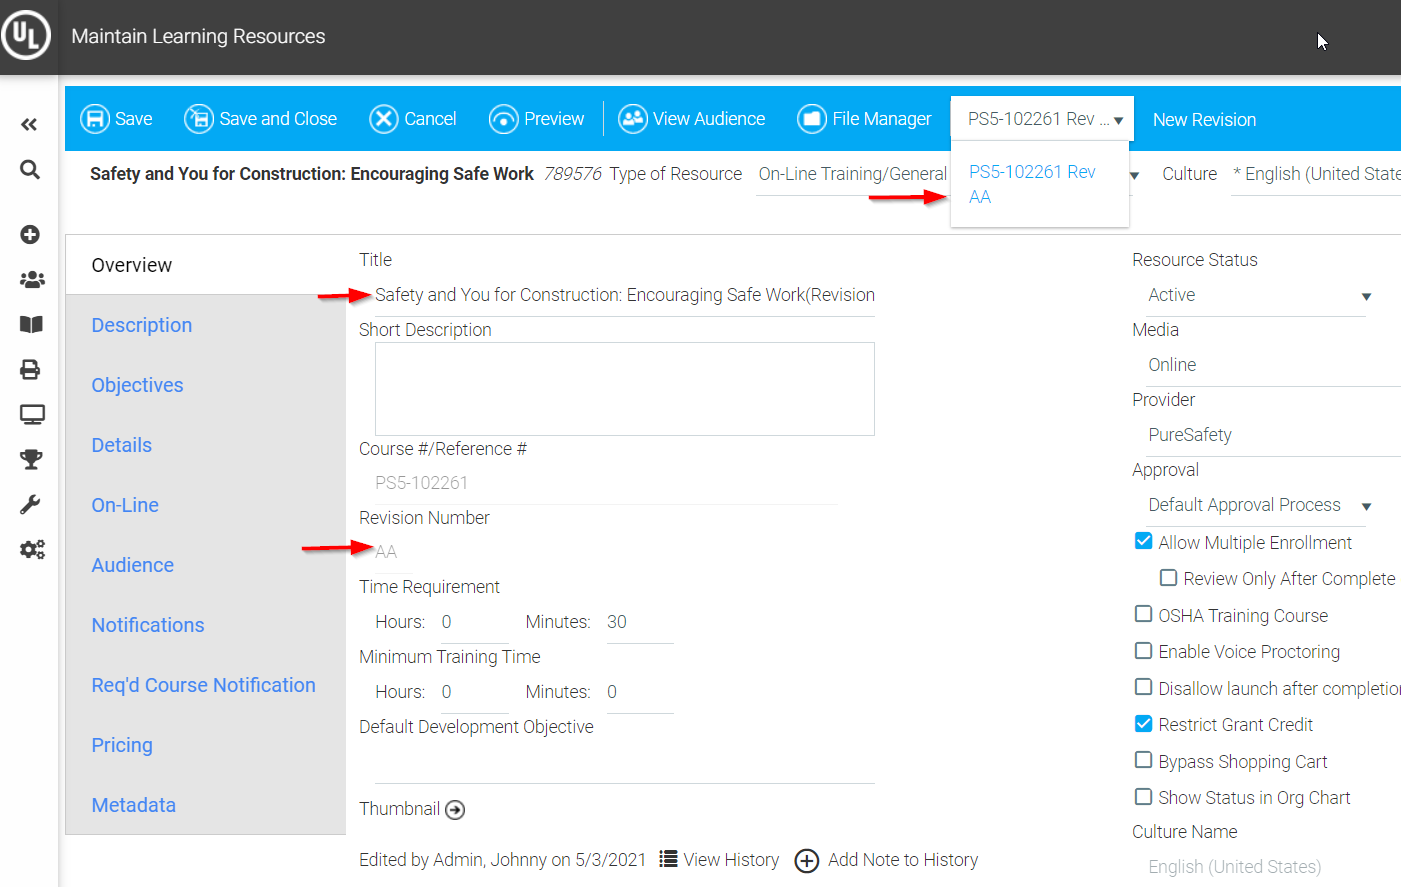Click the New Revision button
The image size is (1401, 887).
tap(1204, 119)
